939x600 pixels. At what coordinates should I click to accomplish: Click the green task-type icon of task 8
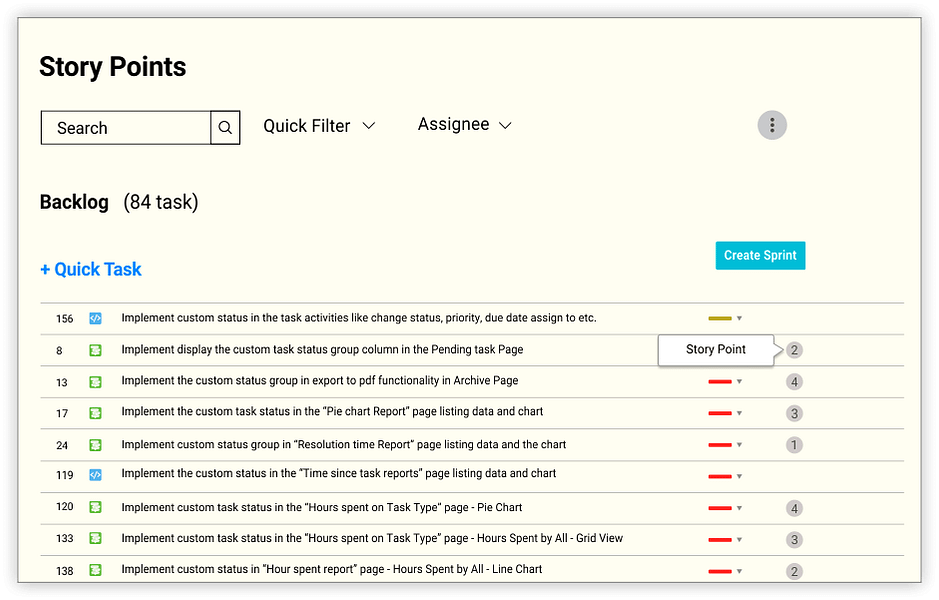point(95,350)
